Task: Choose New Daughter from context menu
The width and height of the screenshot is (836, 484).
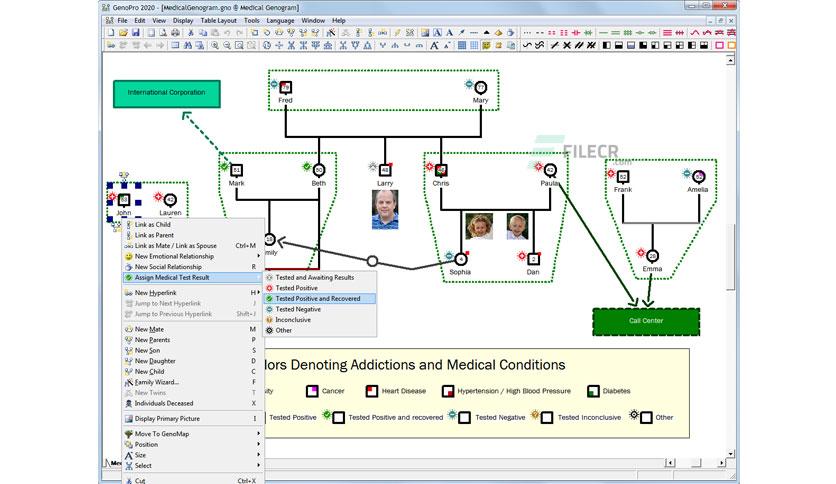Action: [x=192, y=361]
